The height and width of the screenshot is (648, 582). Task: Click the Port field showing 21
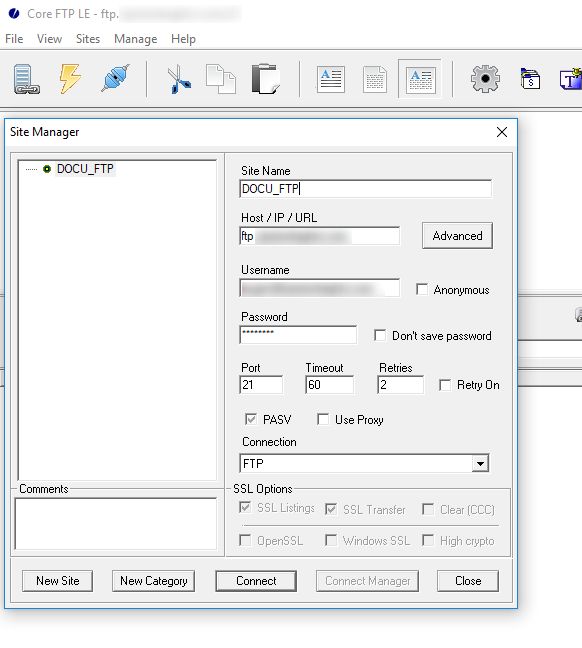[261, 385]
